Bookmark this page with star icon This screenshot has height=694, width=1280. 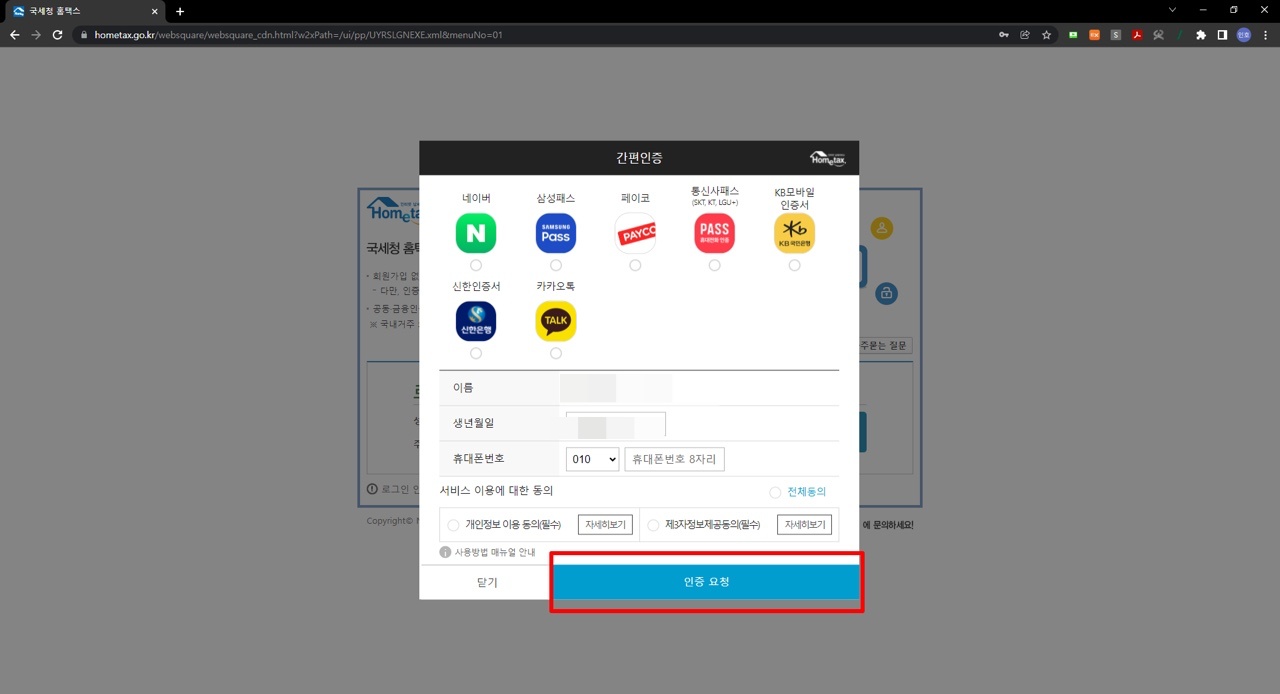(1047, 34)
